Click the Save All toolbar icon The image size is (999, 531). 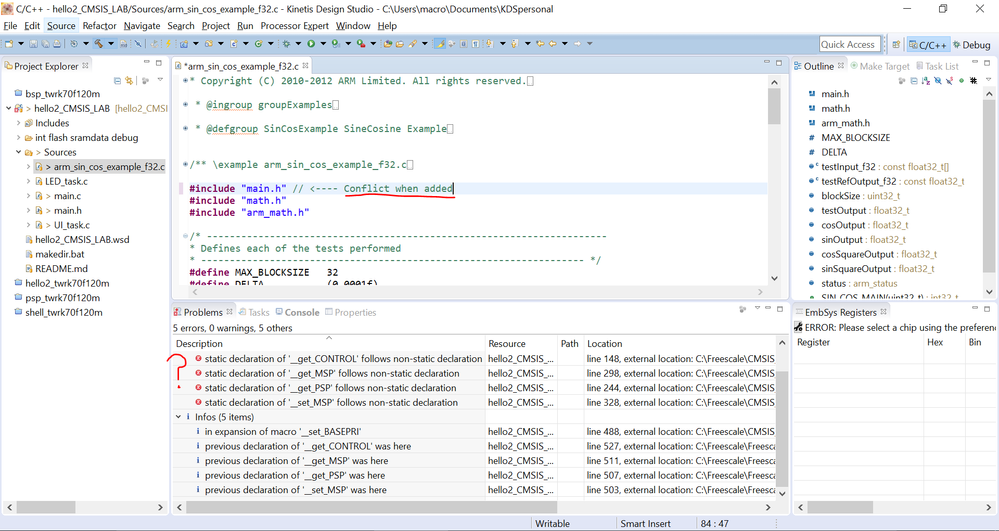point(45,44)
